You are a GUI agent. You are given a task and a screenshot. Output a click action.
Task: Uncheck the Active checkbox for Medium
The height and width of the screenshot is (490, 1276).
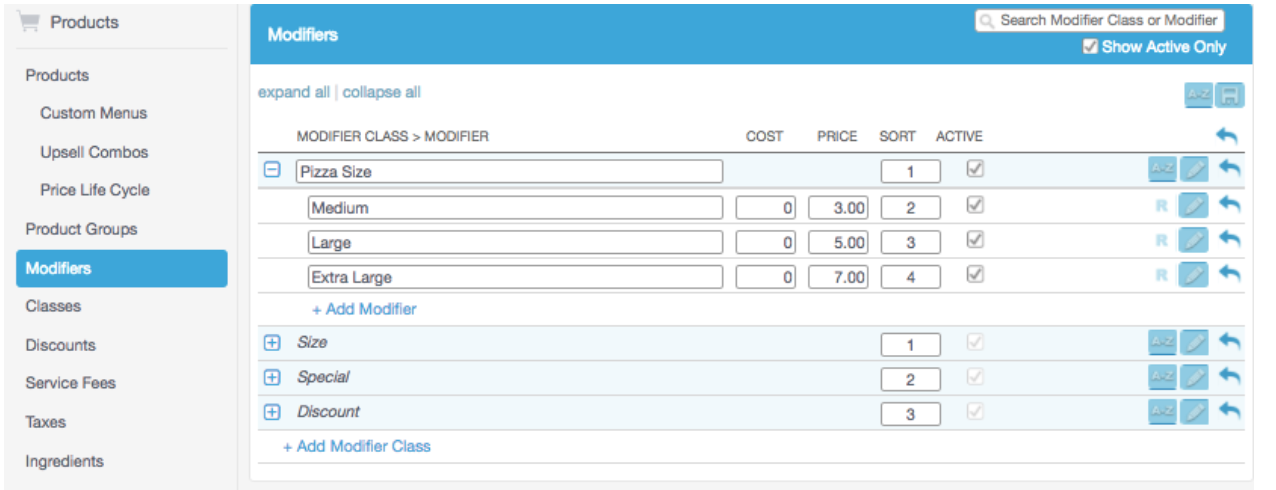click(976, 205)
